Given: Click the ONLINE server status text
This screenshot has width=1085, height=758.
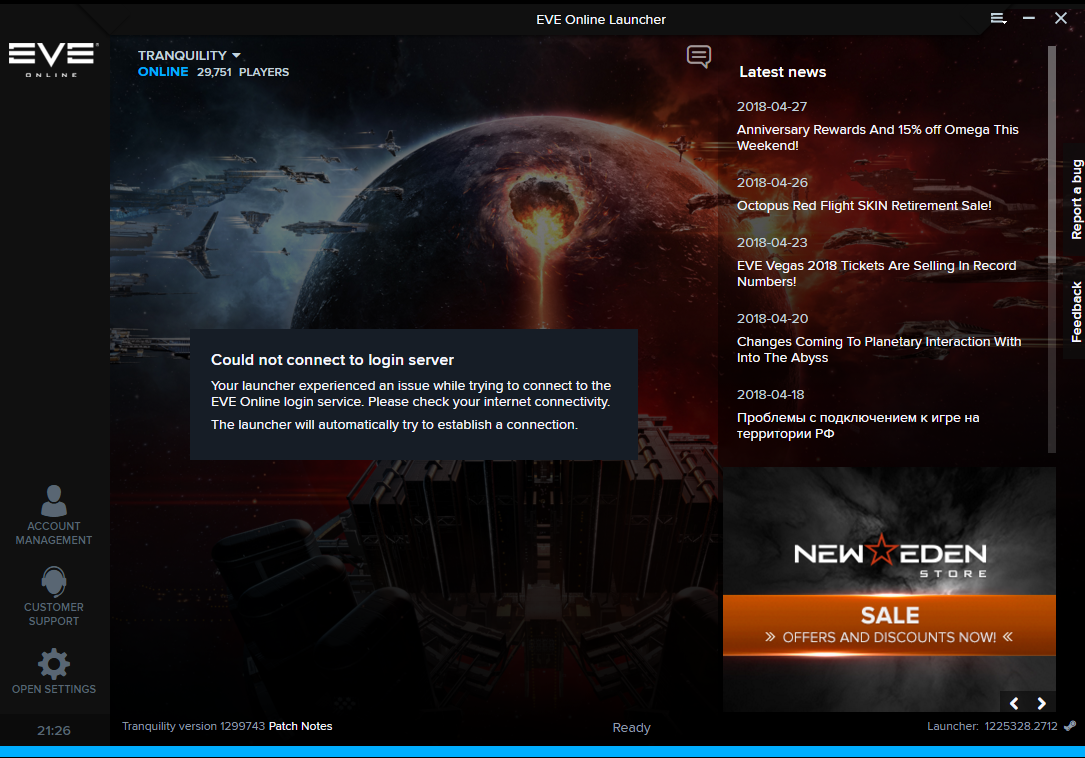Looking at the screenshot, I should [163, 72].
